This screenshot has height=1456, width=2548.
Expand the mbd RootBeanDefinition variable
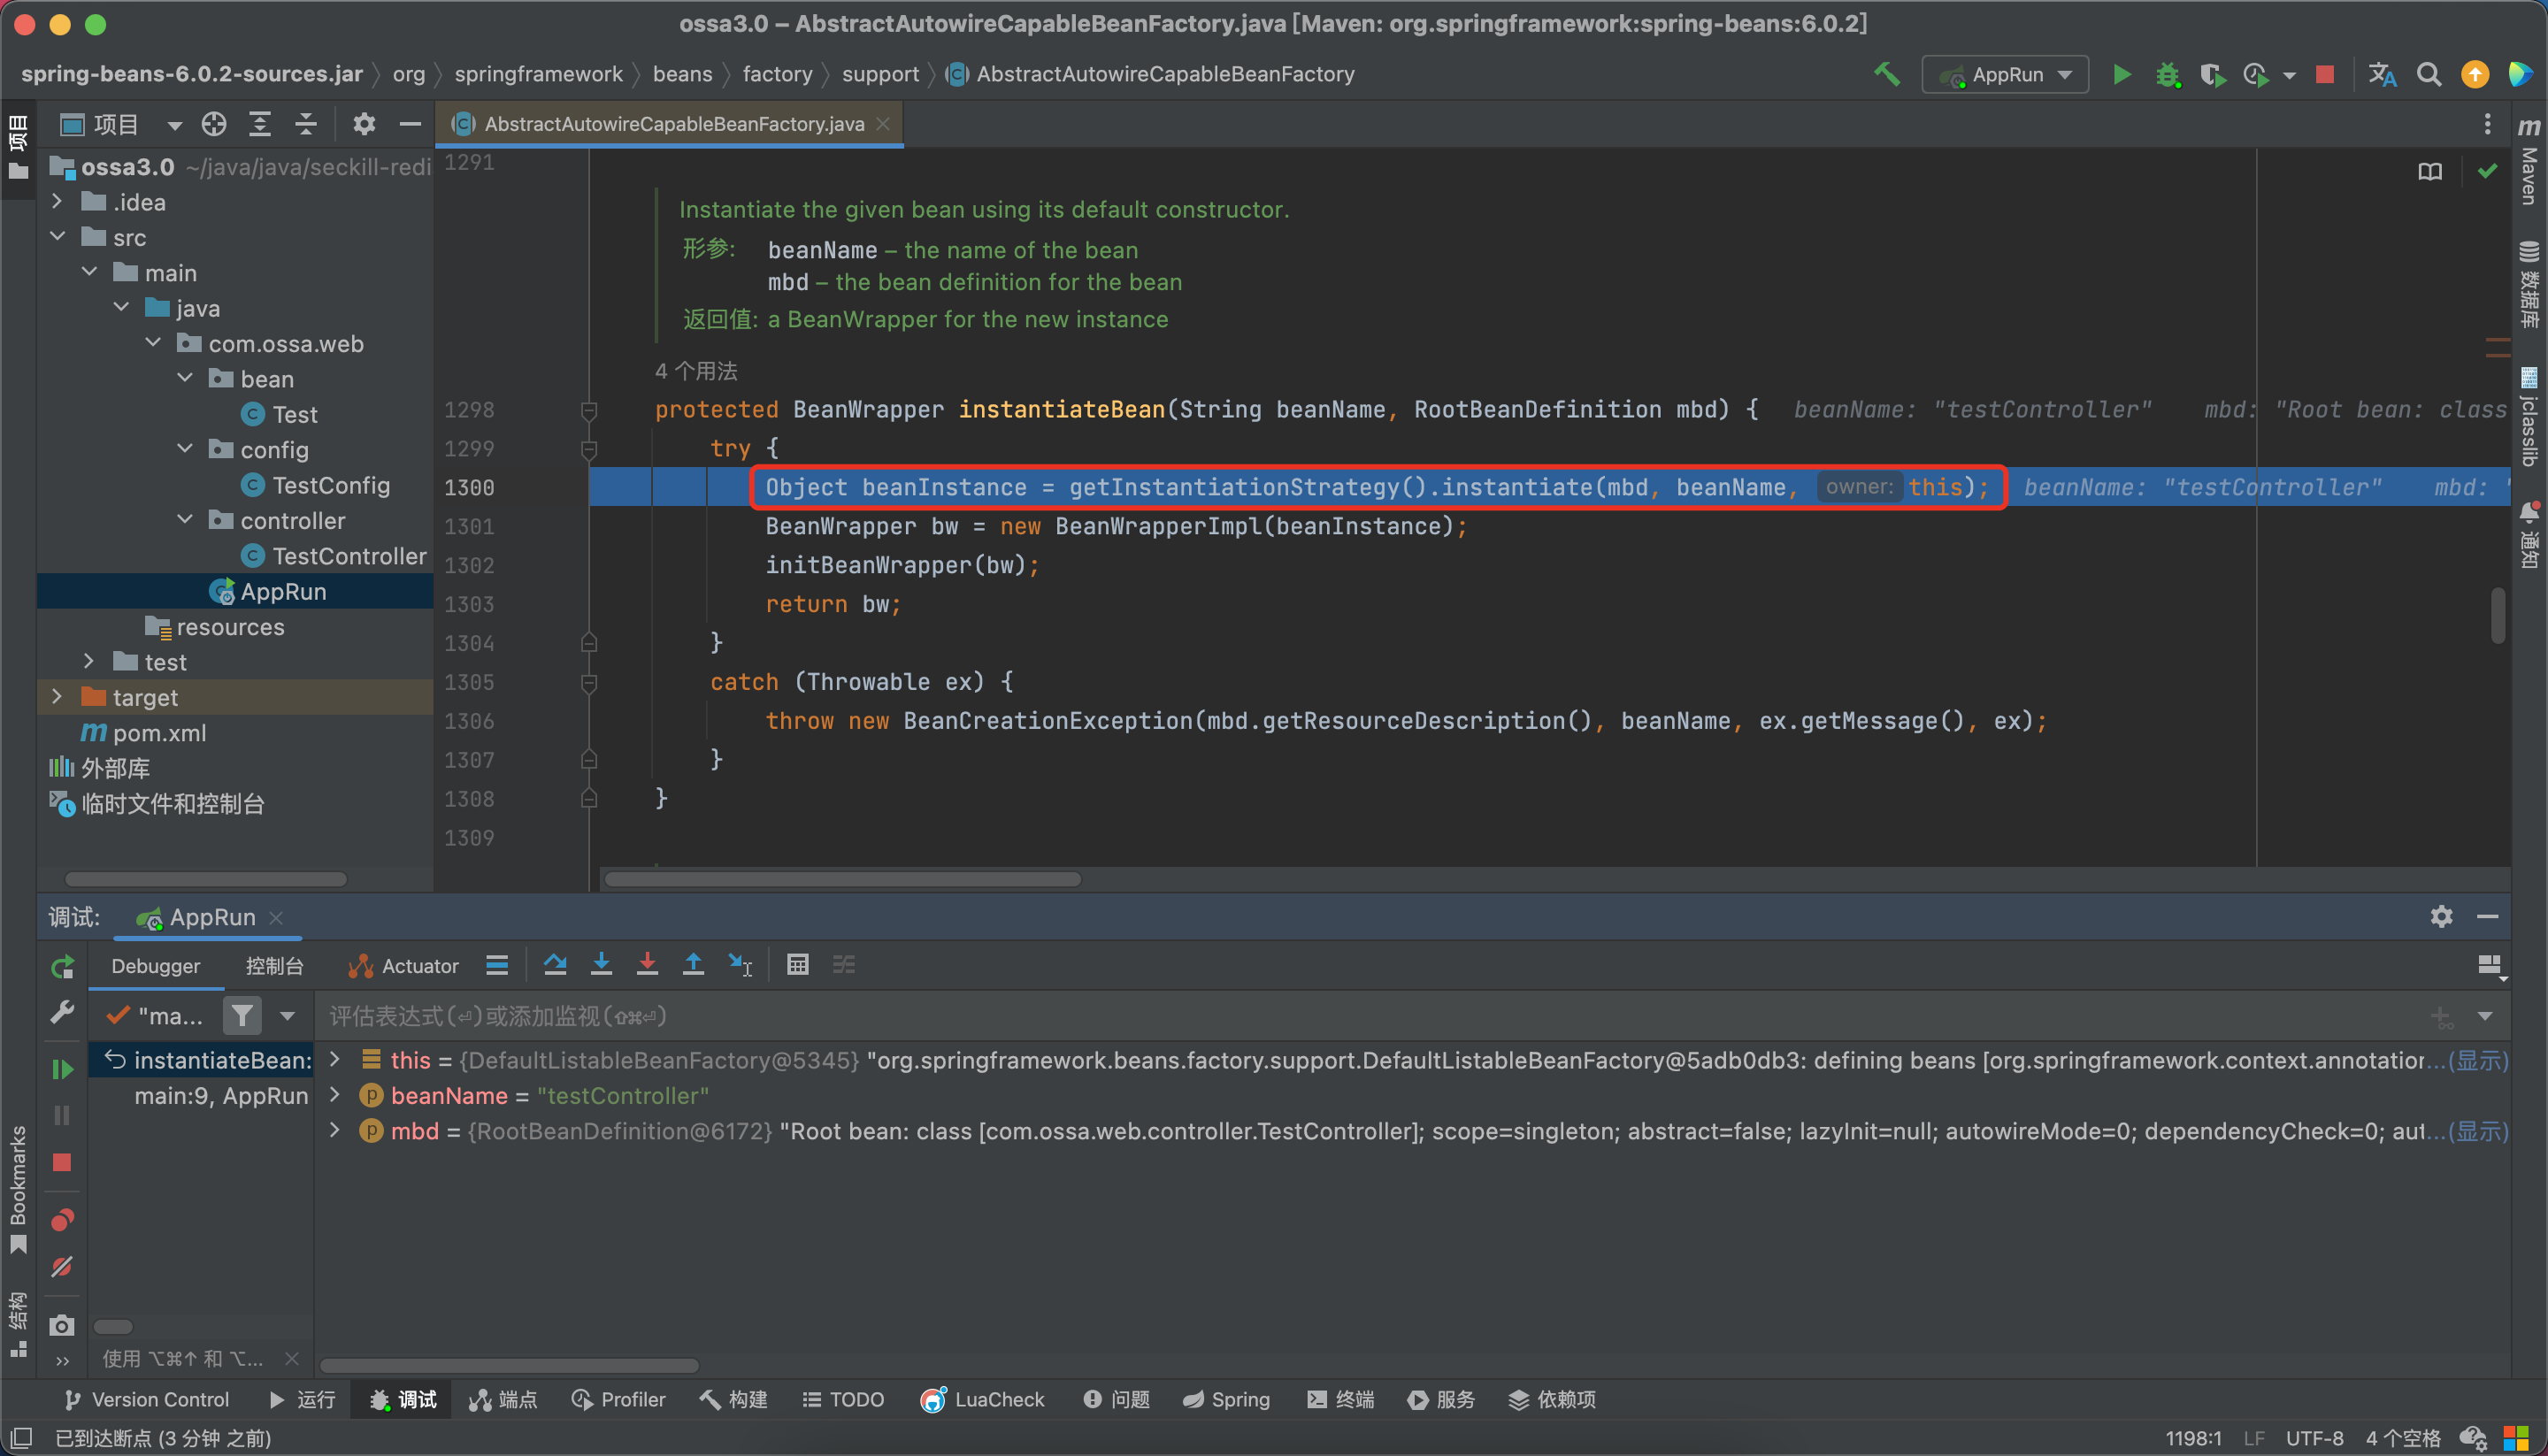(x=334, y=1132)
